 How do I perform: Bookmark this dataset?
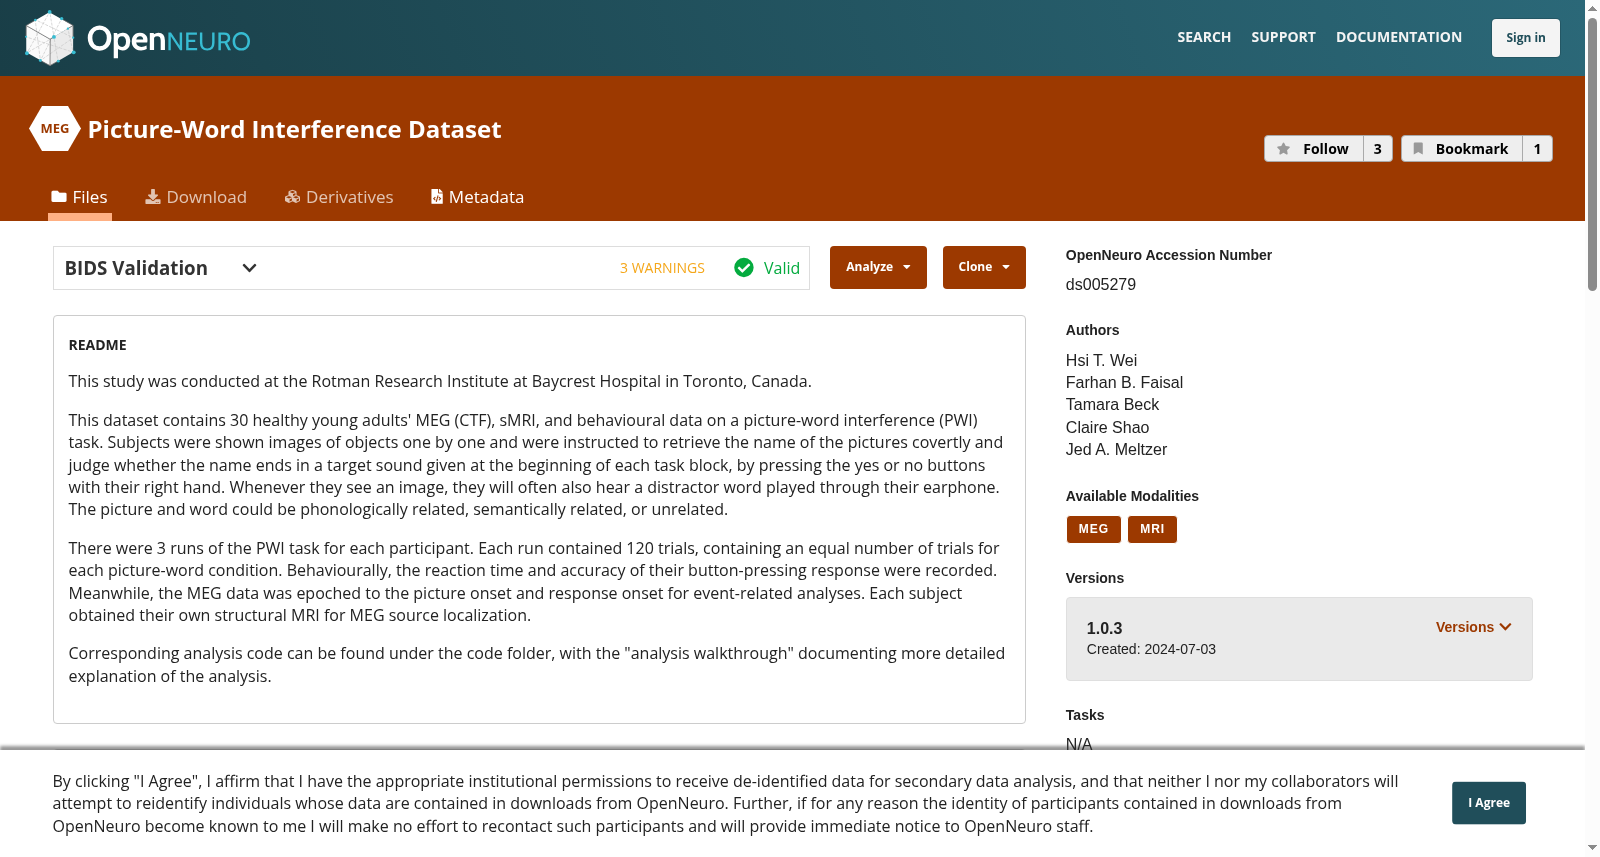(x=1462, y=149)
